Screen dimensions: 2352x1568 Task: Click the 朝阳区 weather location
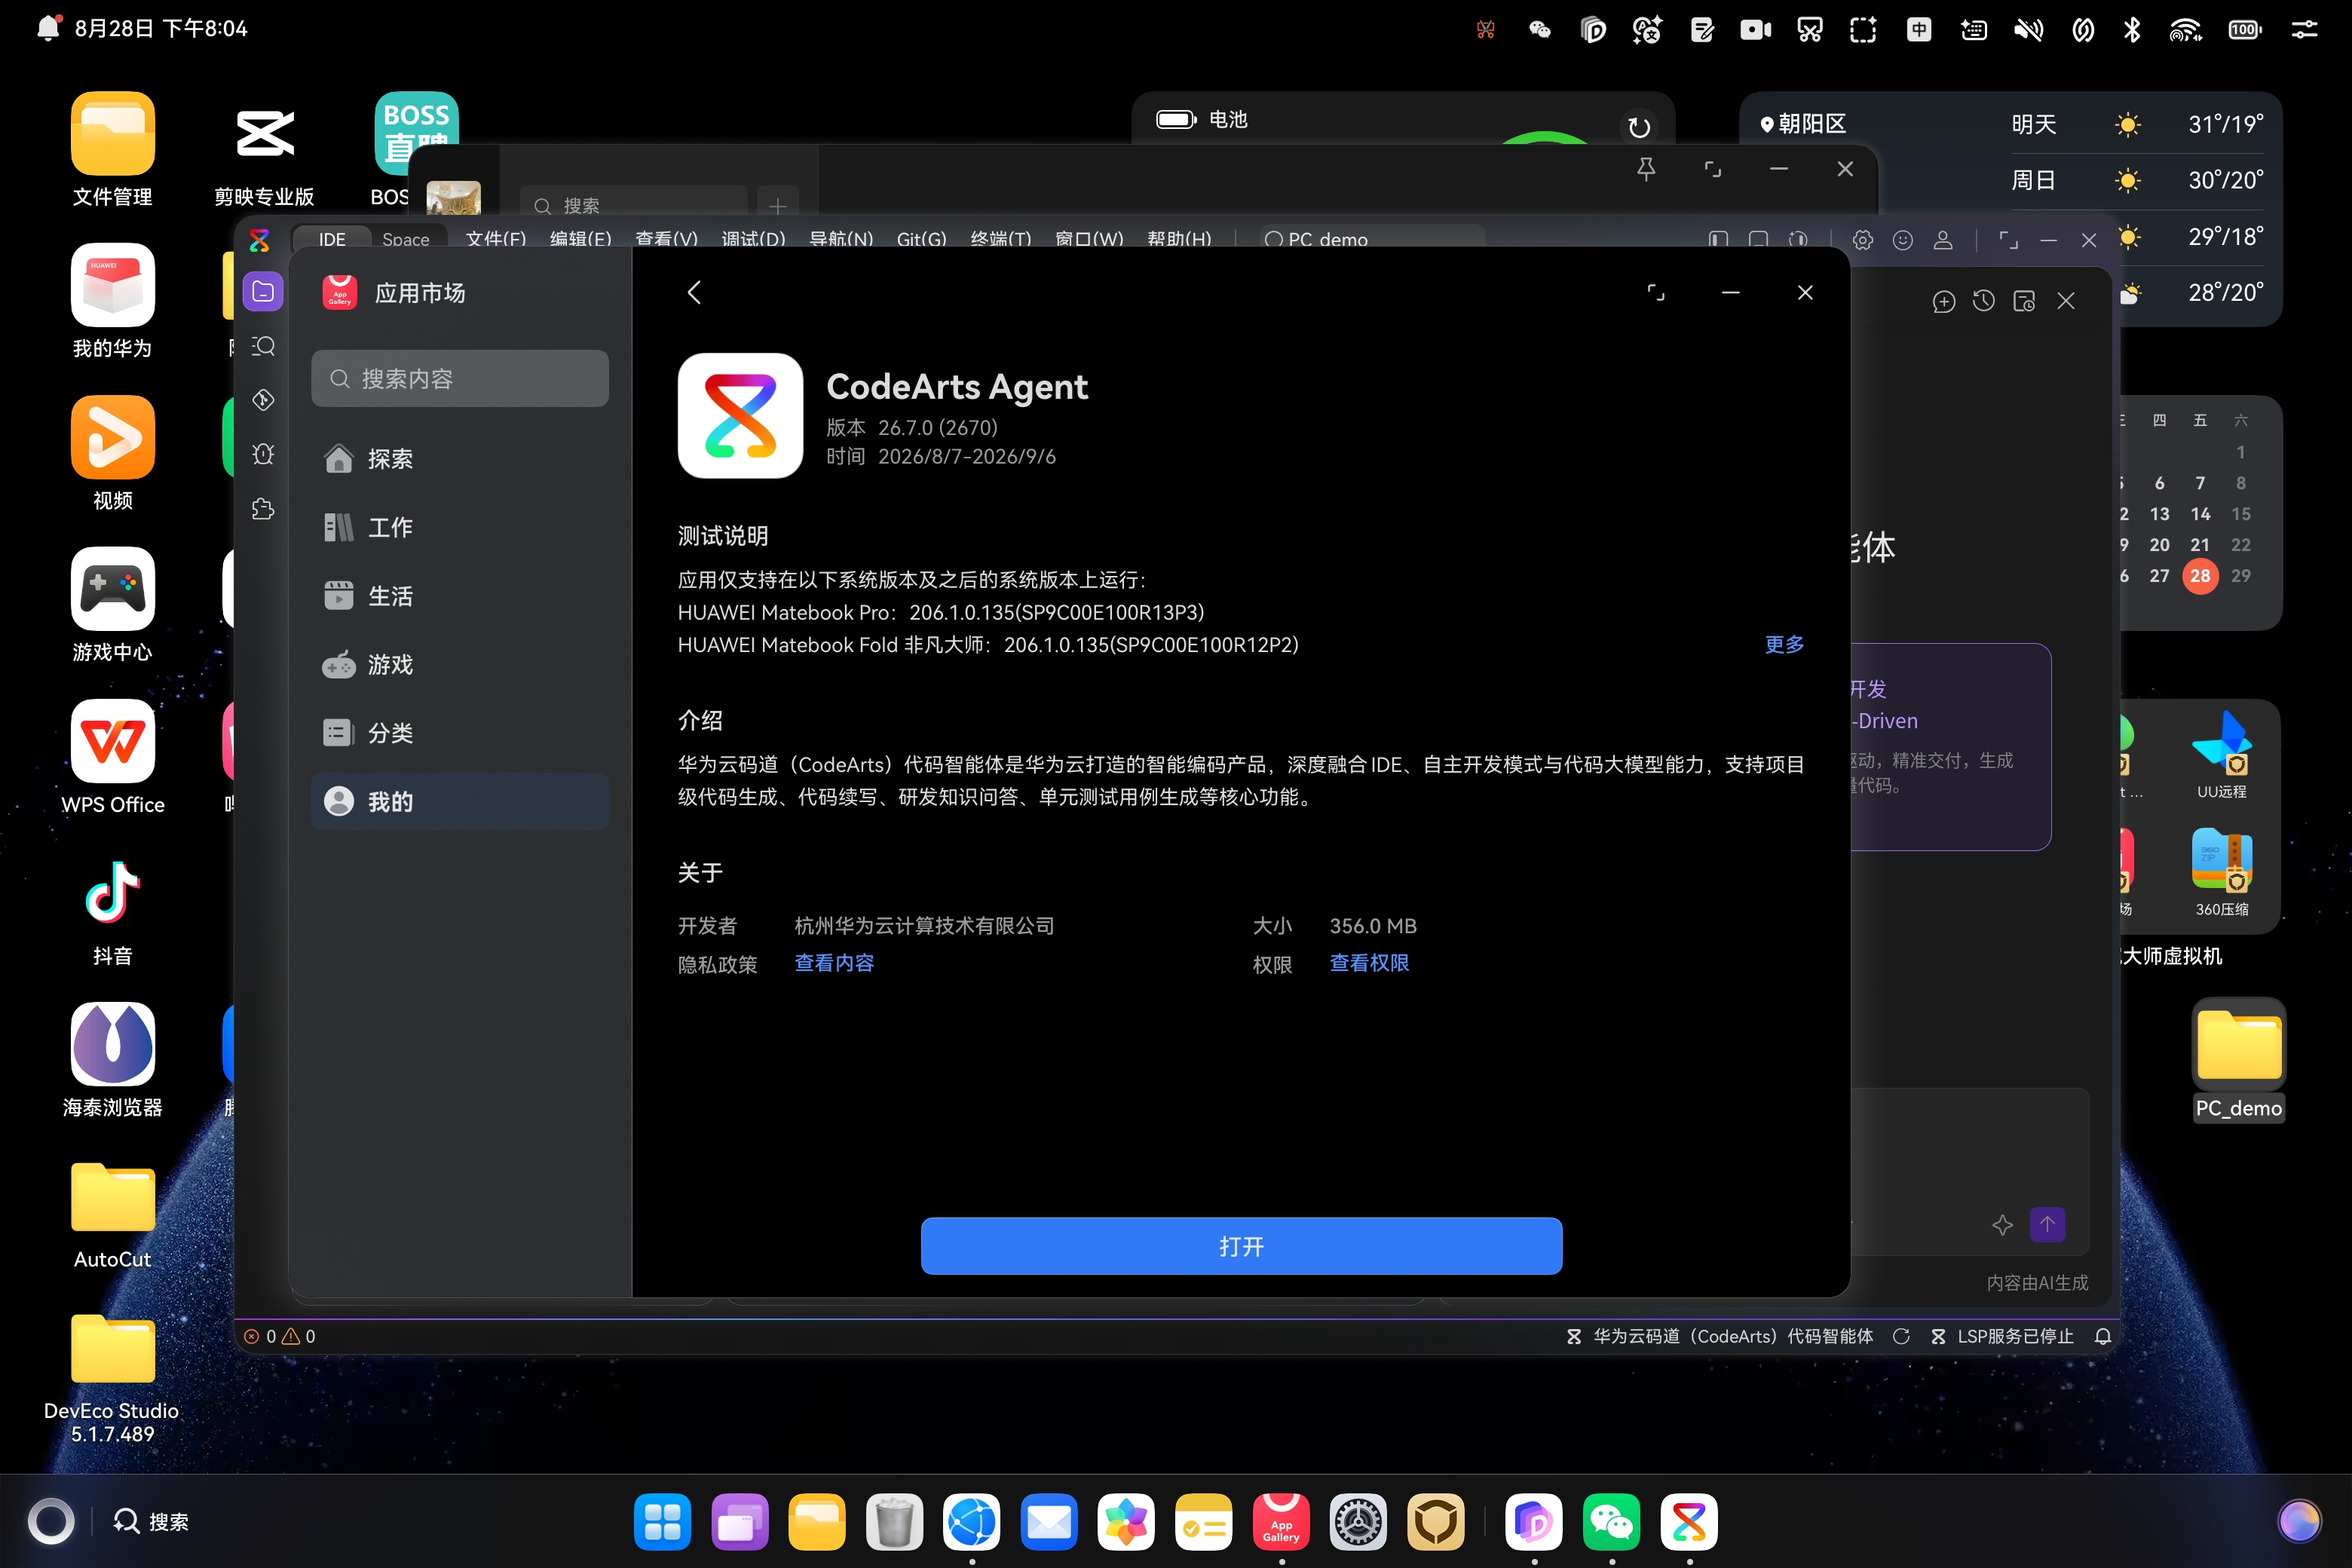coord(1804,124)
